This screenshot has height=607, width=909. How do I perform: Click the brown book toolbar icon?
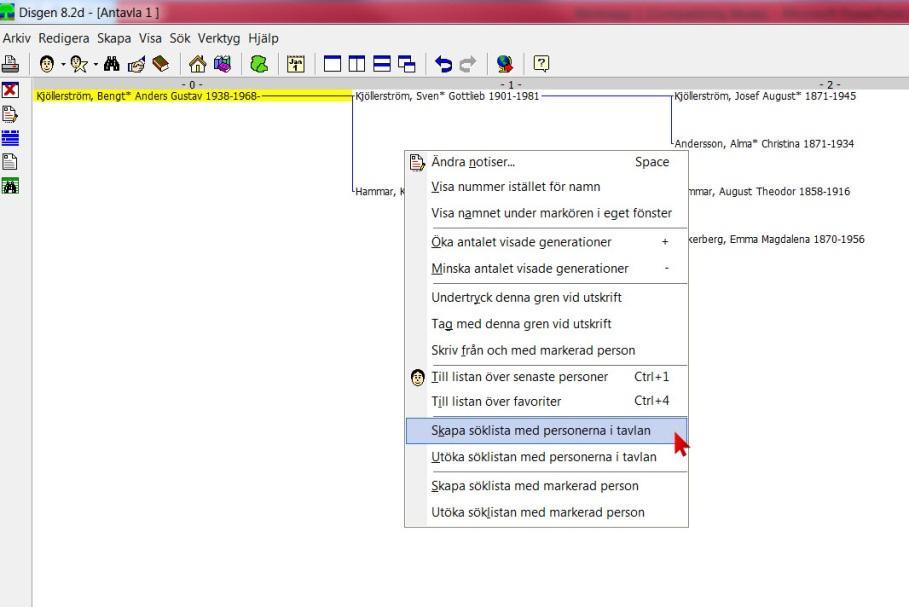point(161,64)
